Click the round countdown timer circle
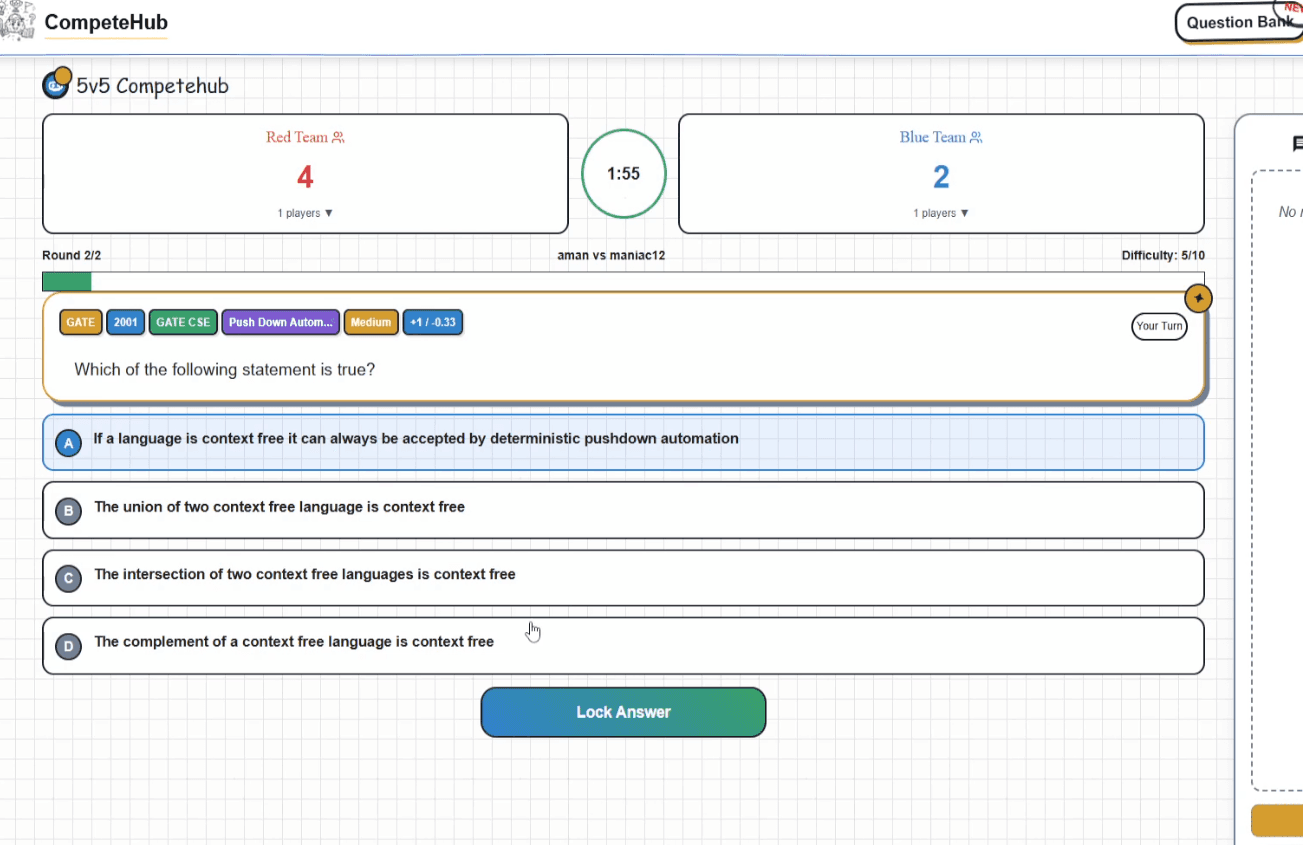Screen dimensions: 1303x845 (623, 174)
